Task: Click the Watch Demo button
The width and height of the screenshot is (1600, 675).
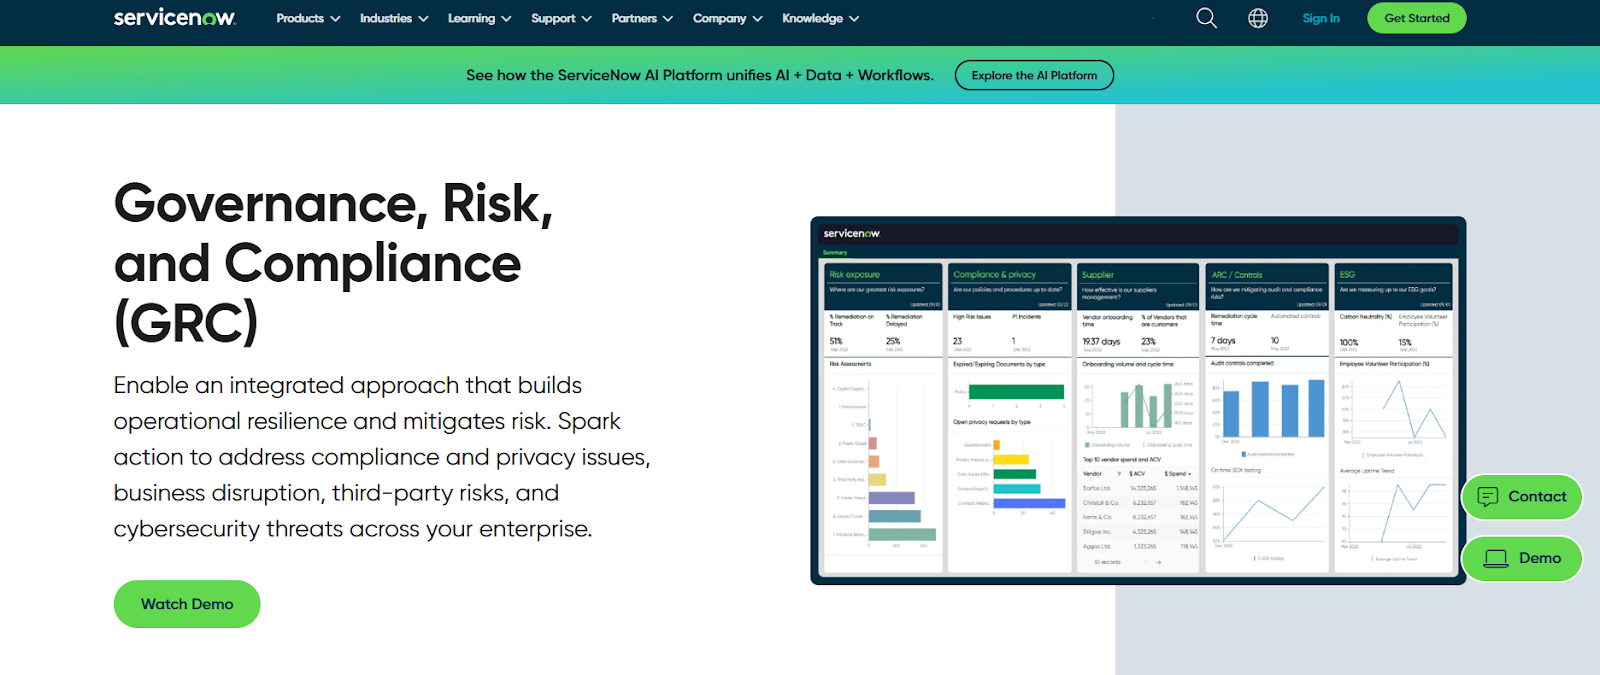Action: 187,604
